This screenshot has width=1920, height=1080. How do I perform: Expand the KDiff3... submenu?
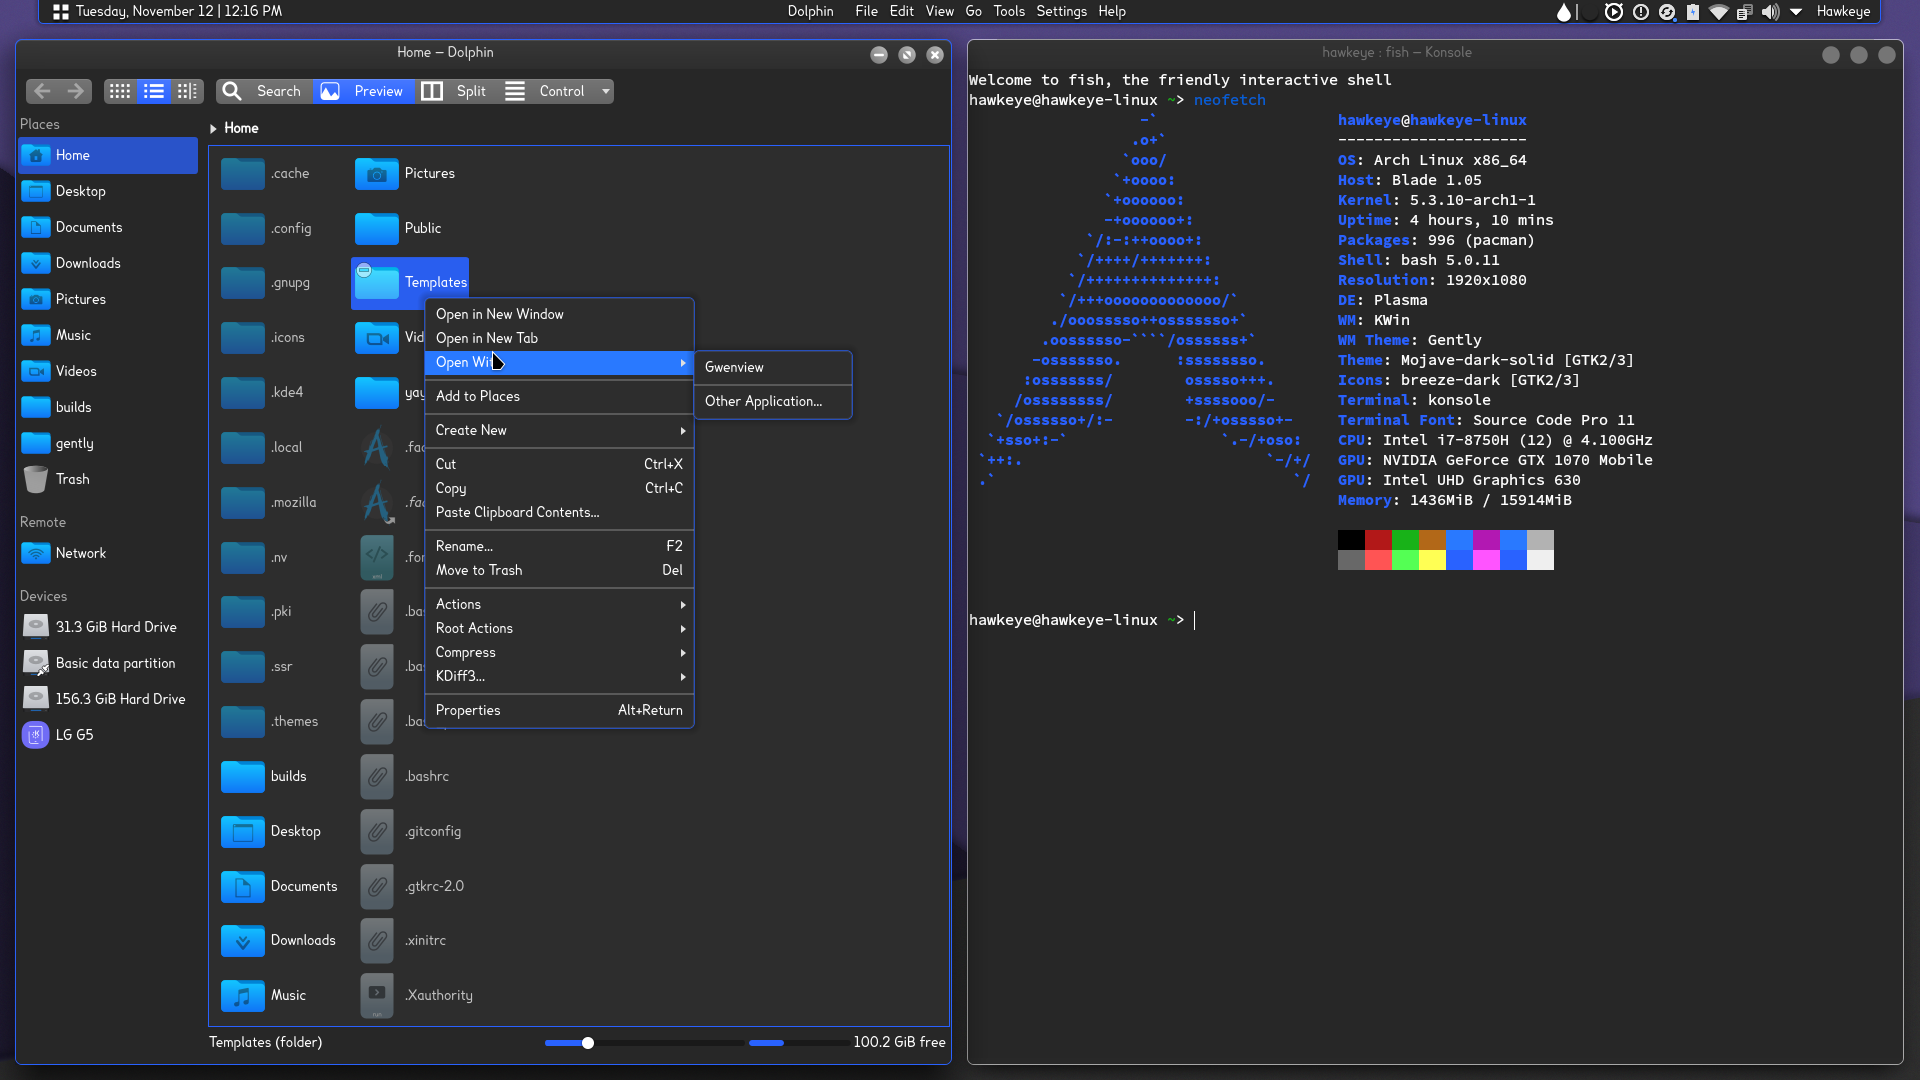[559, 676]
